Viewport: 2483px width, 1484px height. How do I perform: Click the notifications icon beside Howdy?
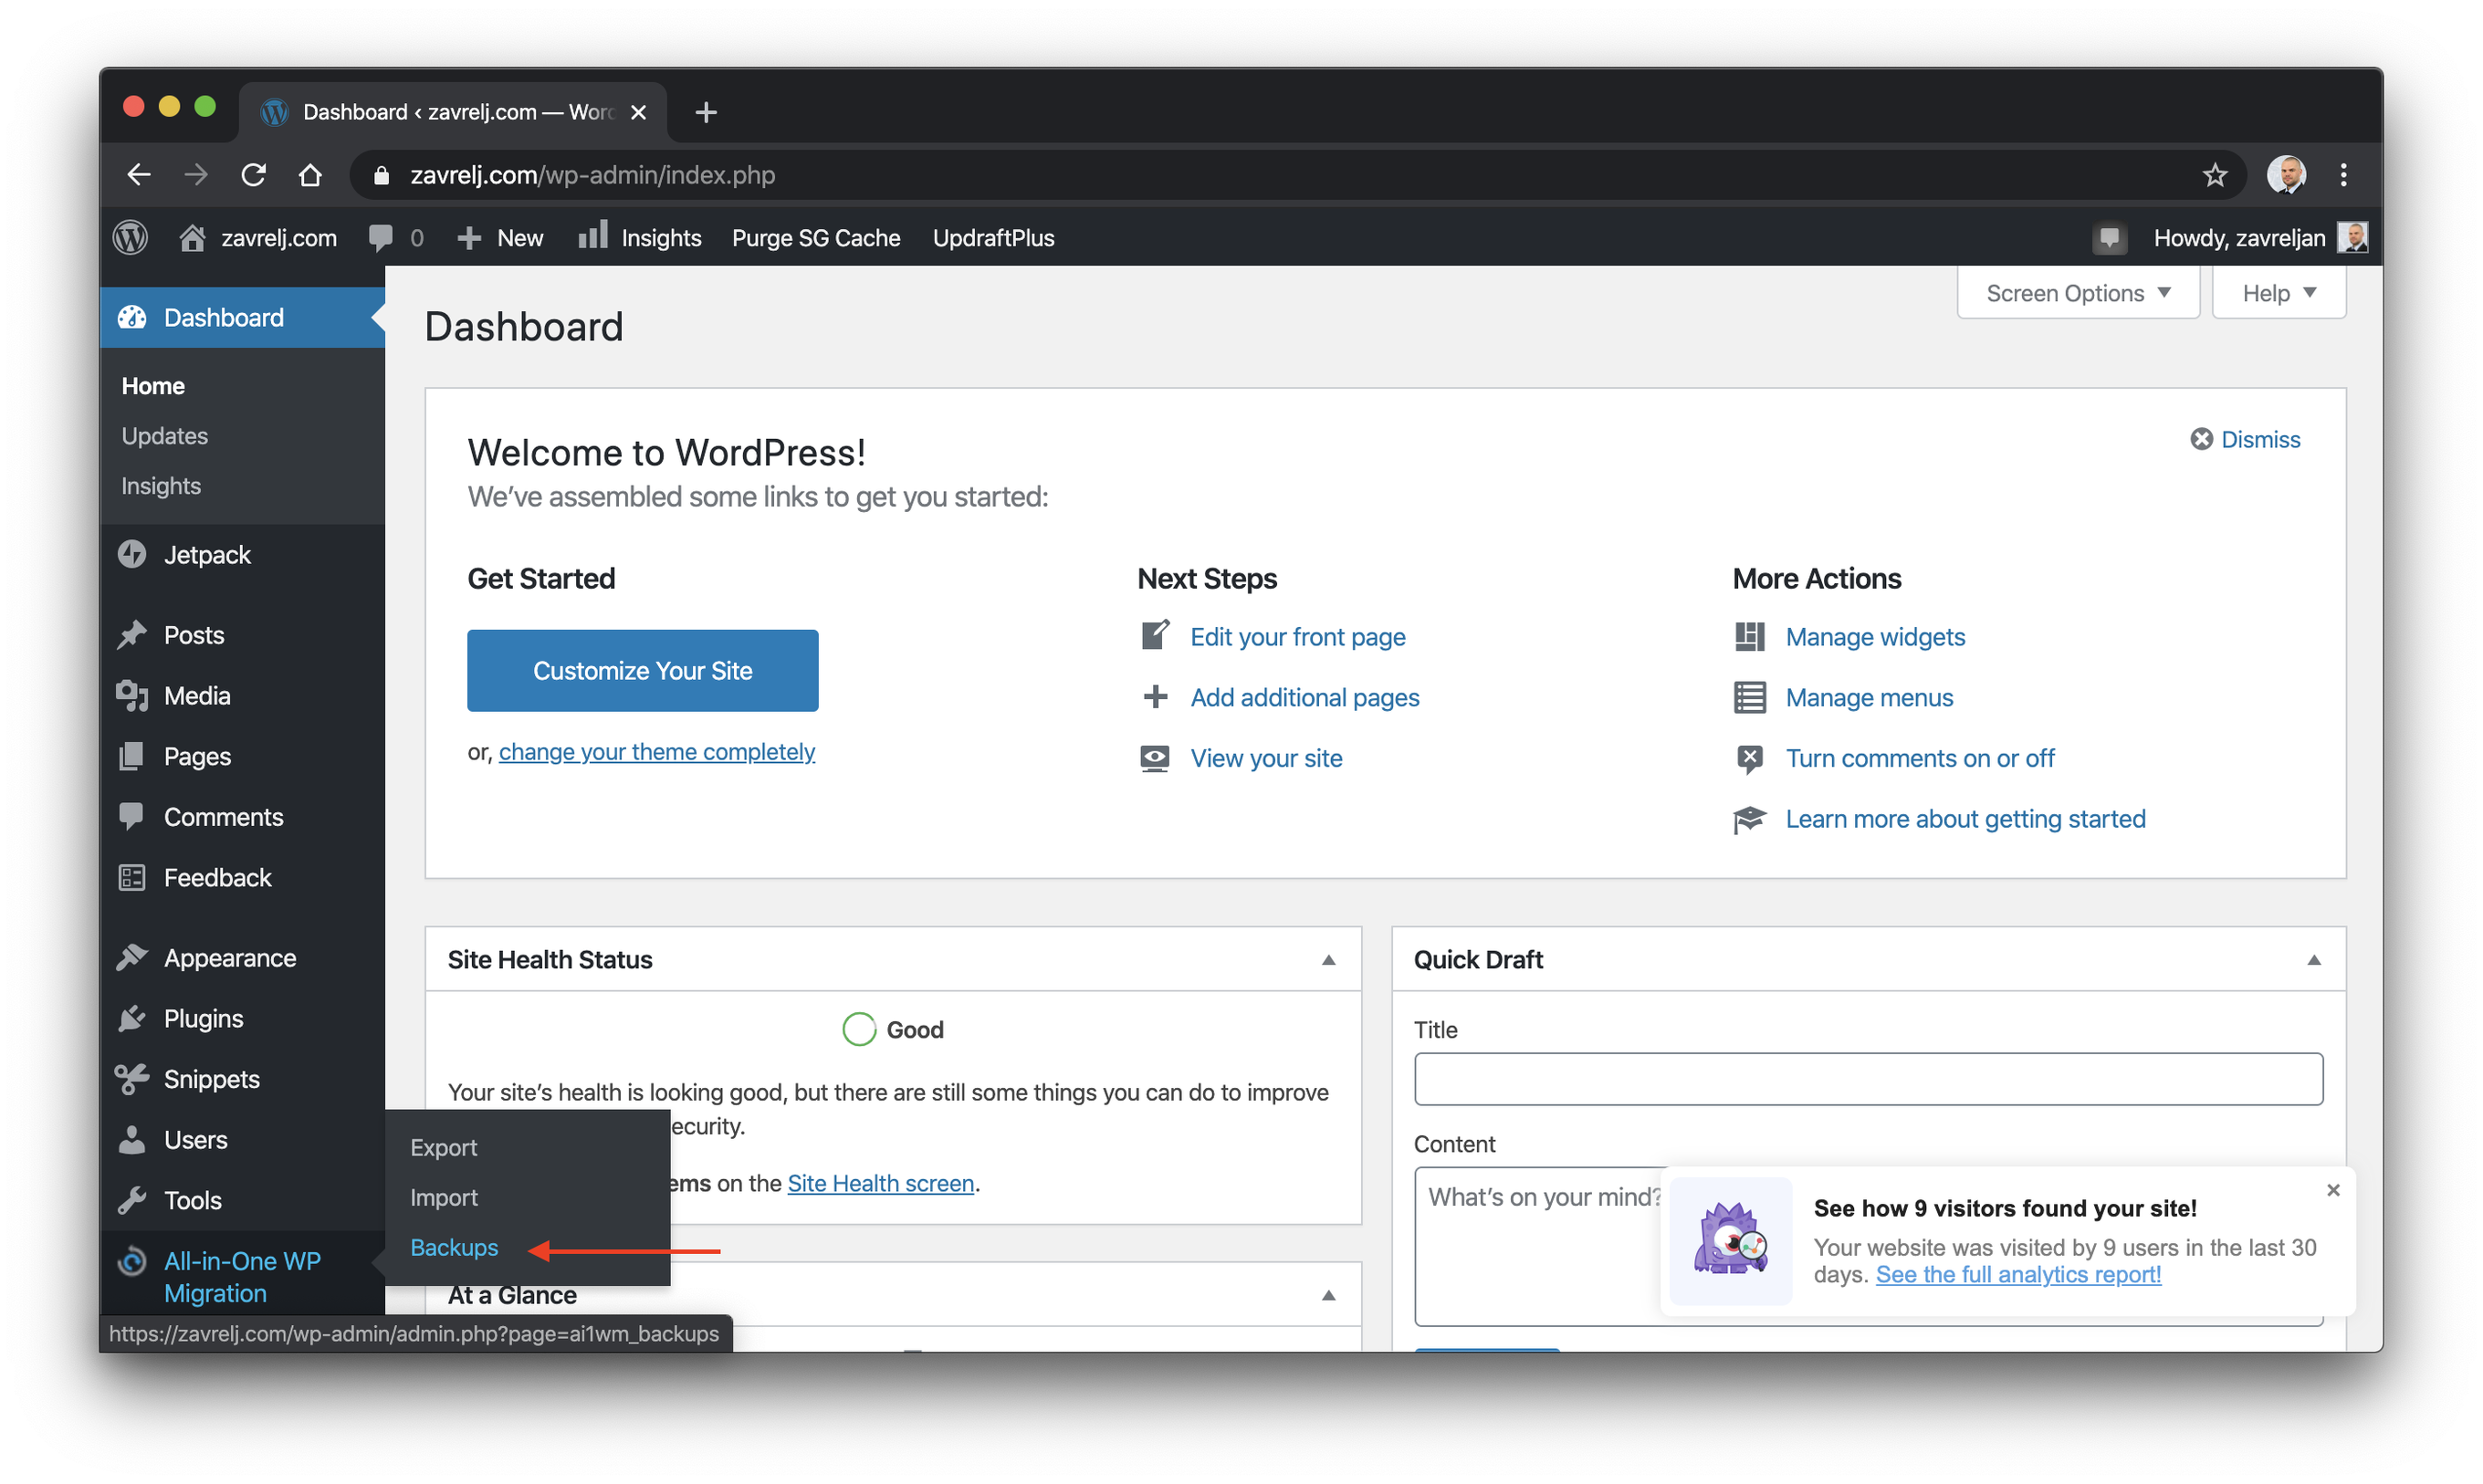(2109, 238)
